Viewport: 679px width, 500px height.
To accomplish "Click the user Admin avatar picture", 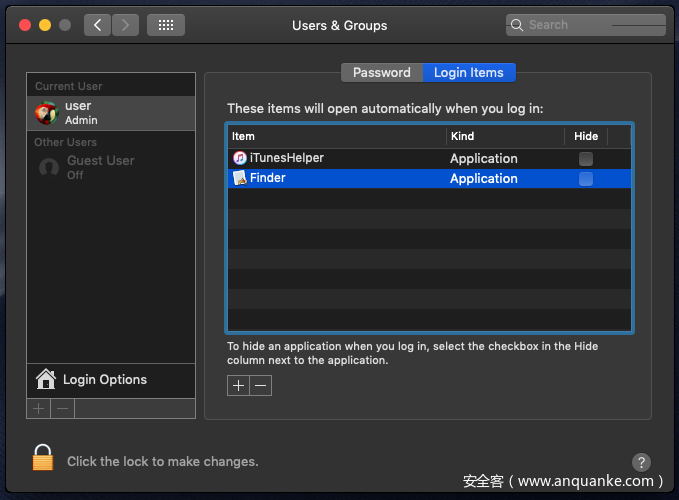I will click(x=46, y=113).
